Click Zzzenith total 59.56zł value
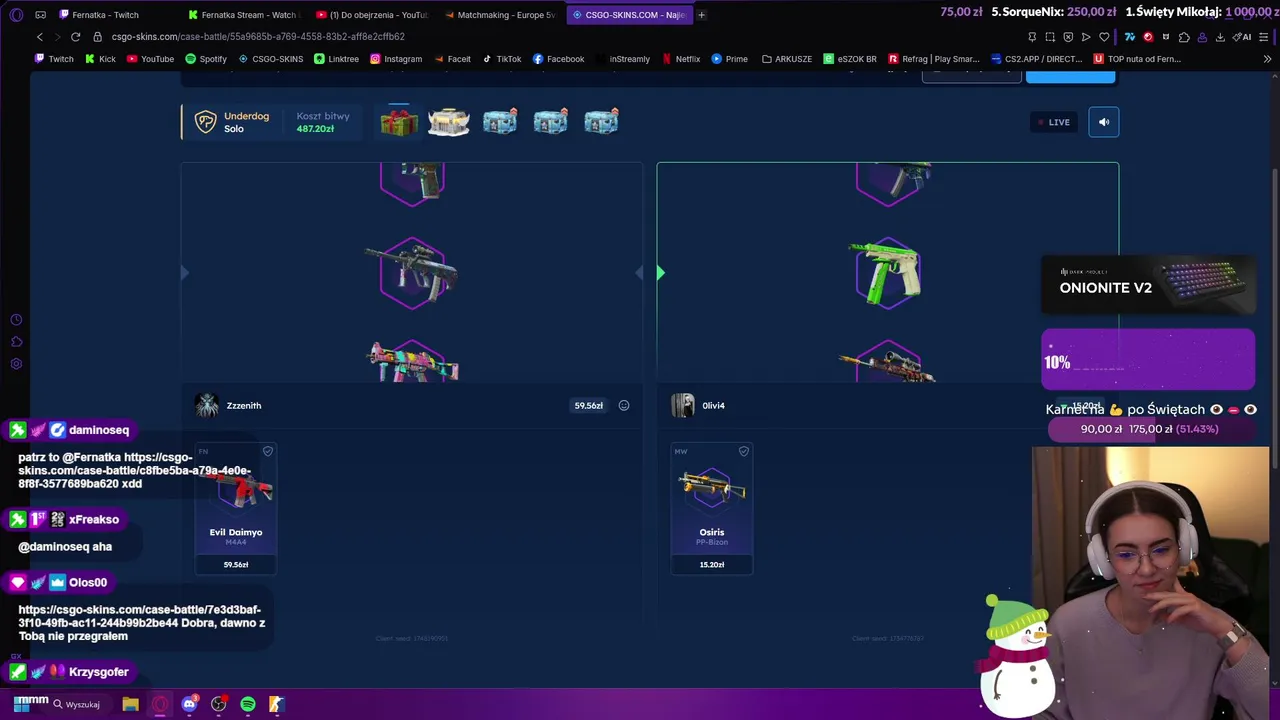The image size is (1280, 720). (x=588, y=405)
